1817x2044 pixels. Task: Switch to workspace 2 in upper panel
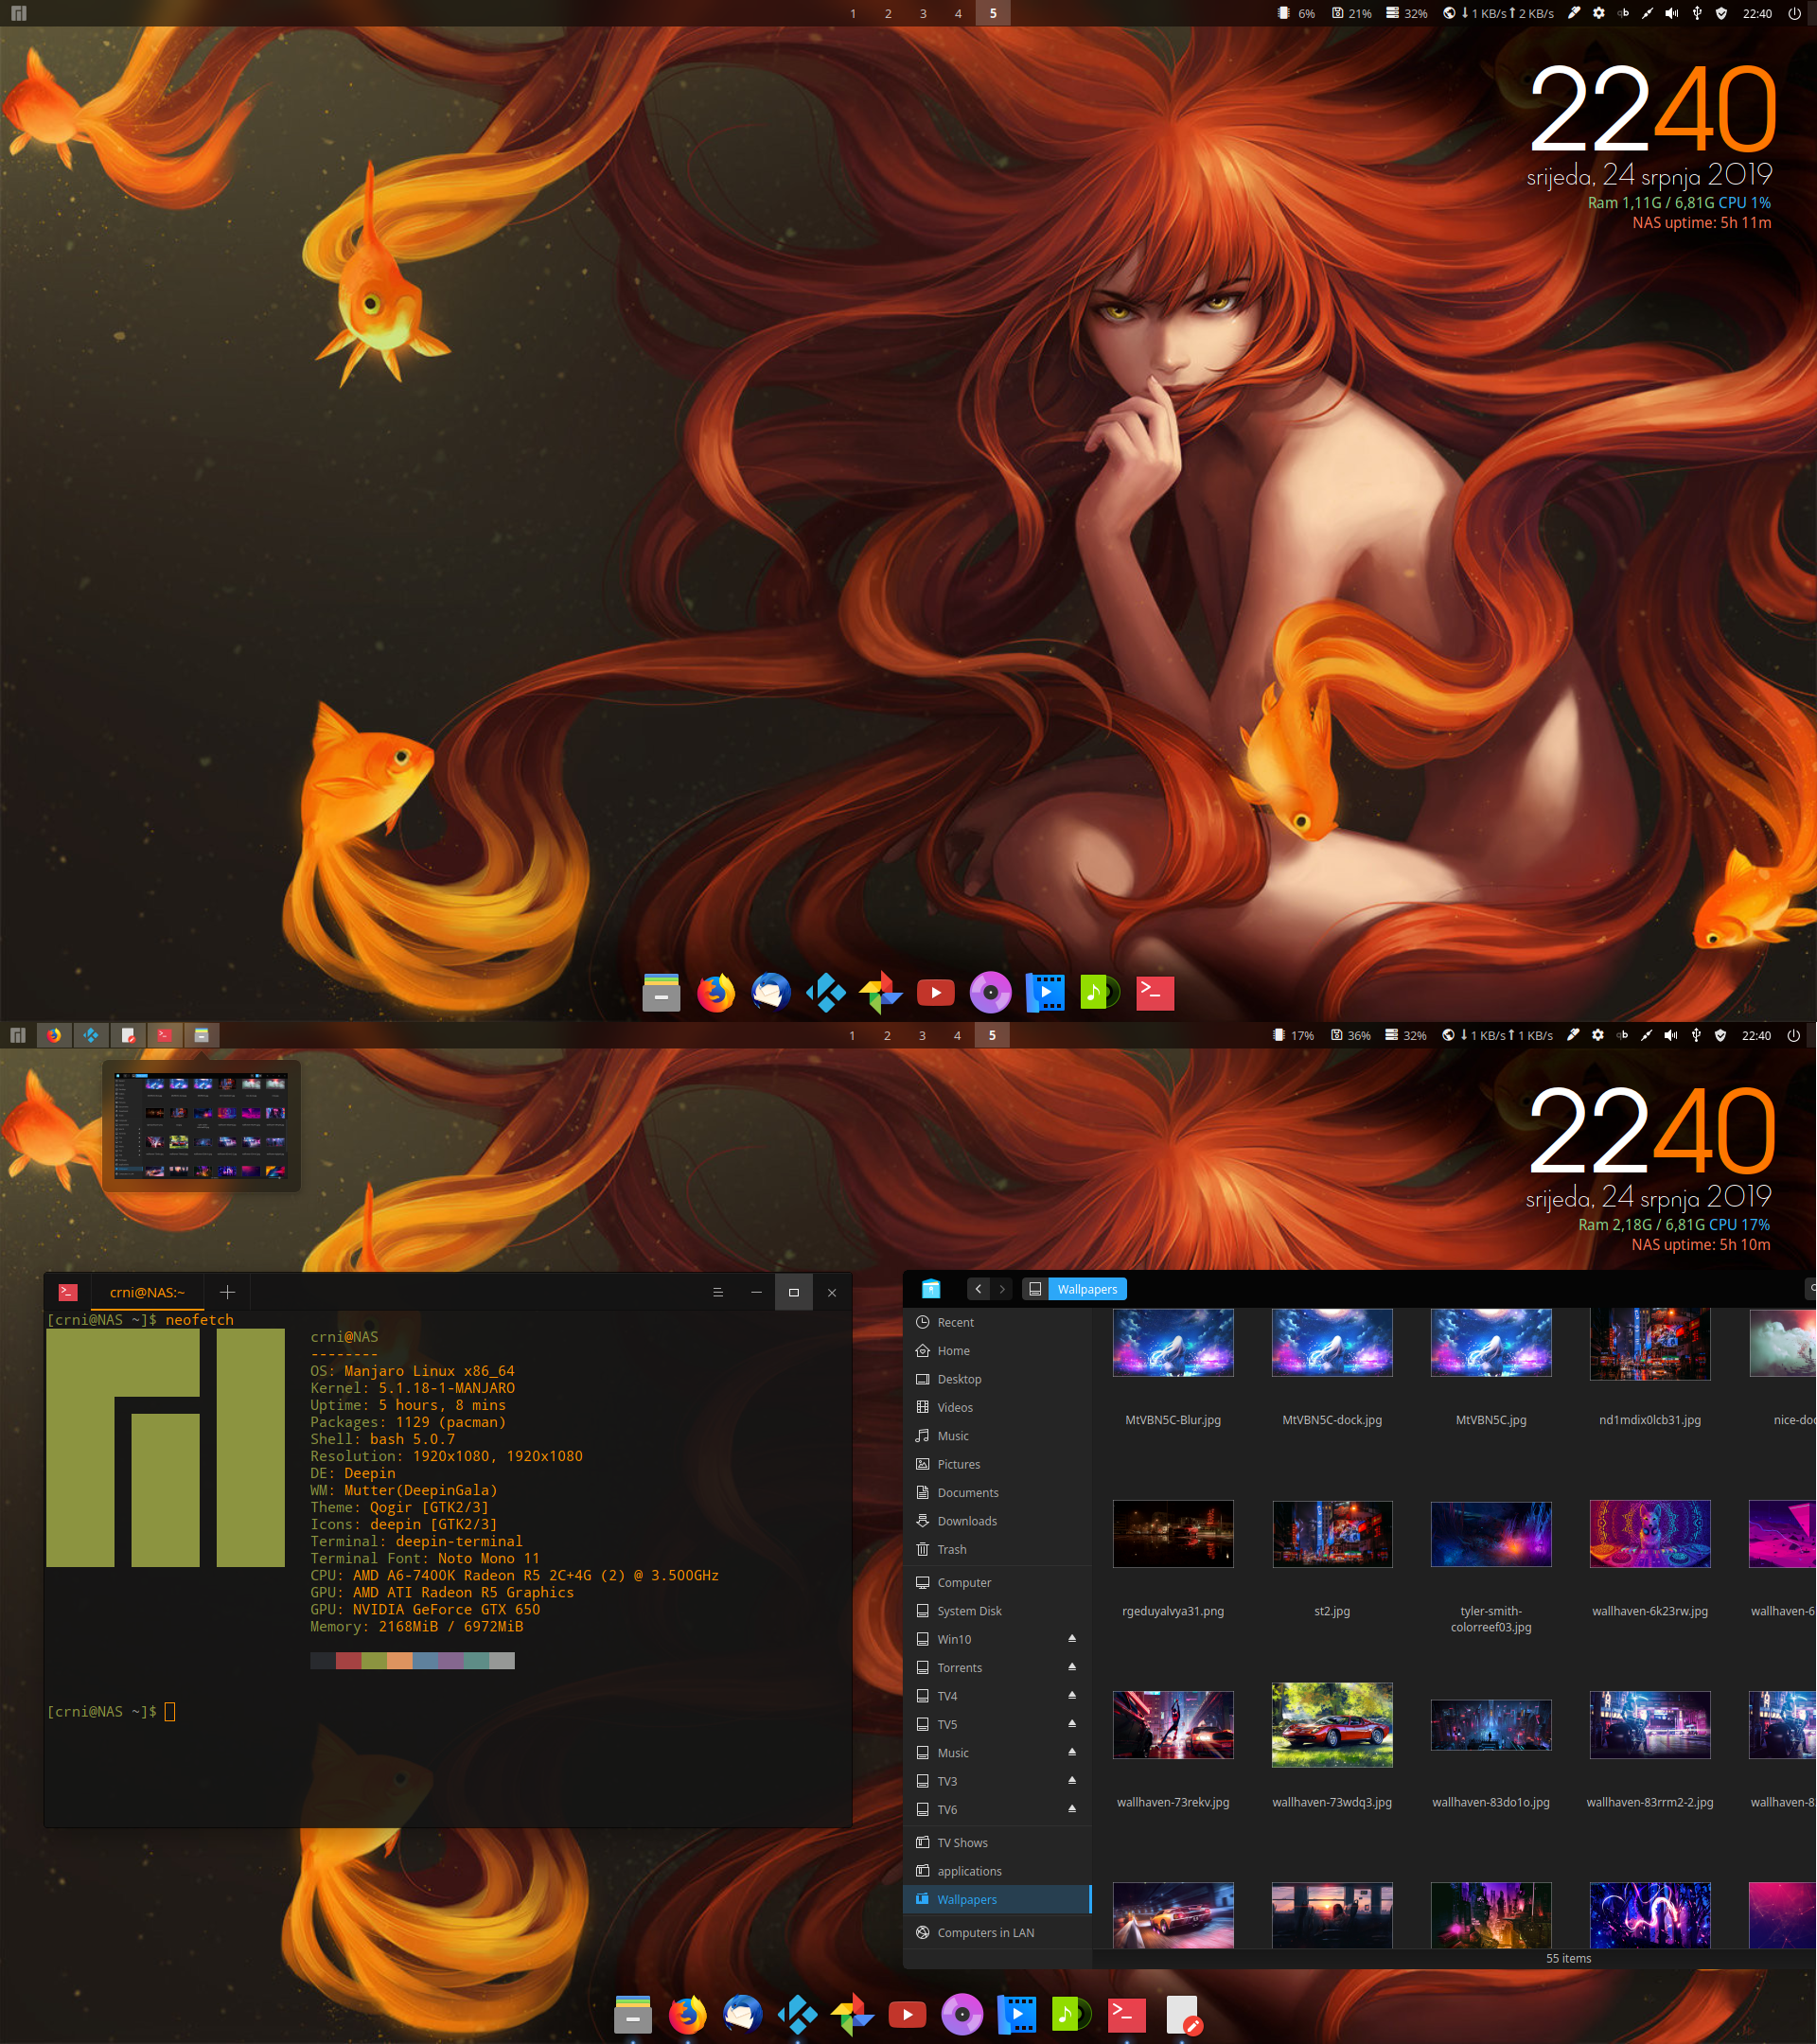coord(888,13)
